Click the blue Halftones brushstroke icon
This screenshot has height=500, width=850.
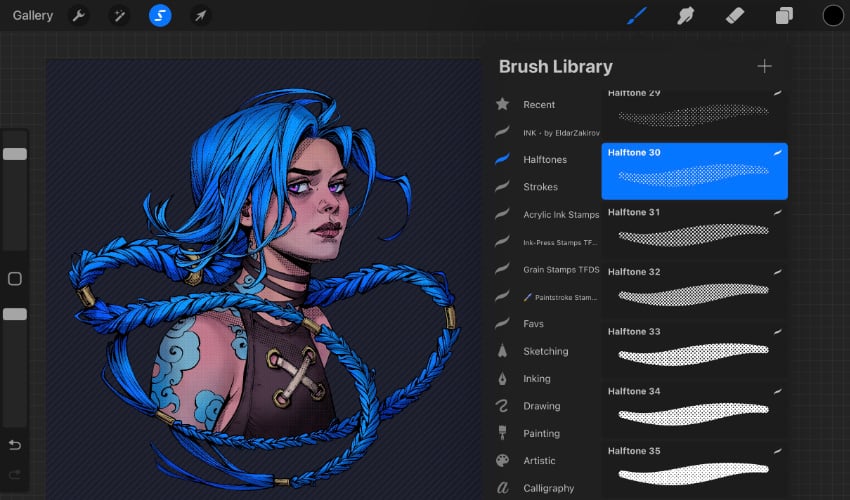503,158
